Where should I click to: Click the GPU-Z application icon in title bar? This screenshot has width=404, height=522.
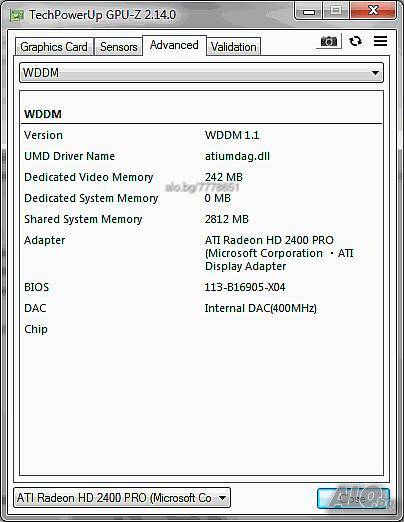tap(16, 15)
